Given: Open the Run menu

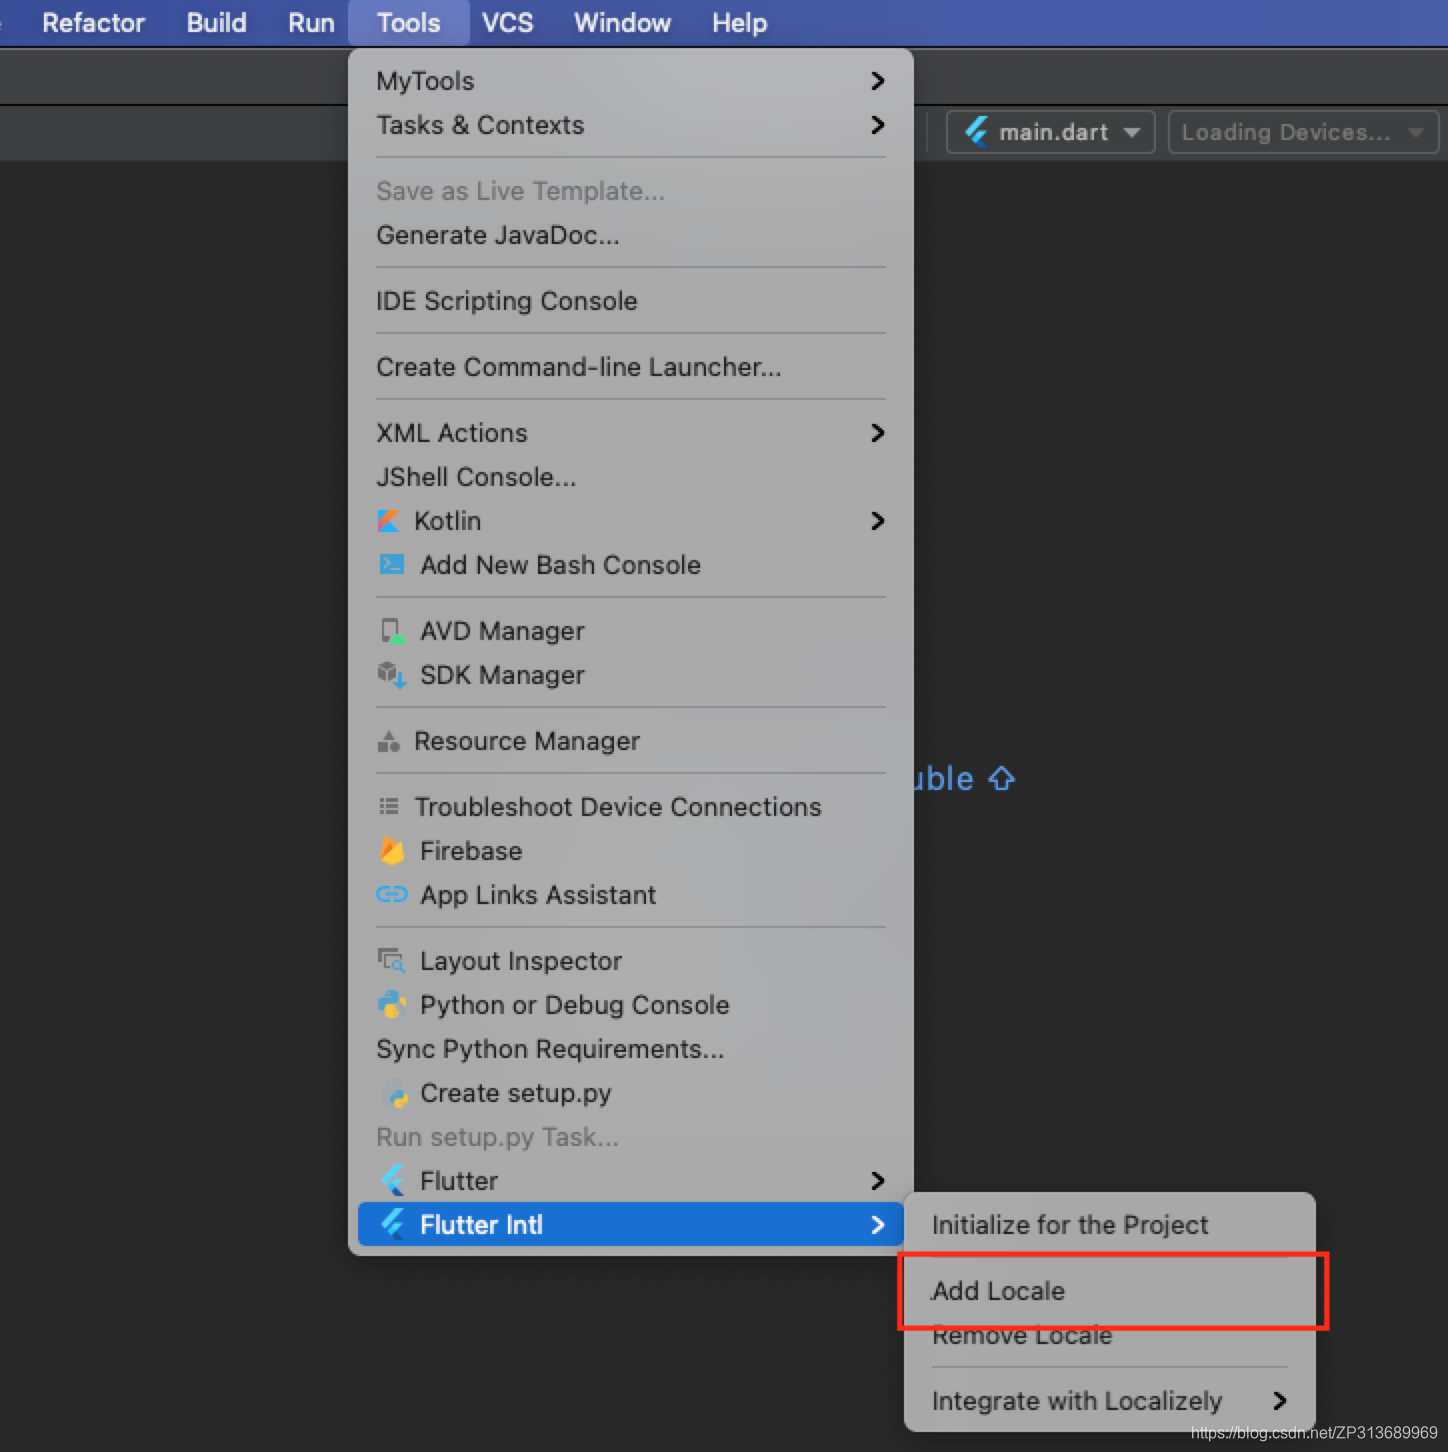Looking at the screenshot, I should (x=311, y=23).
